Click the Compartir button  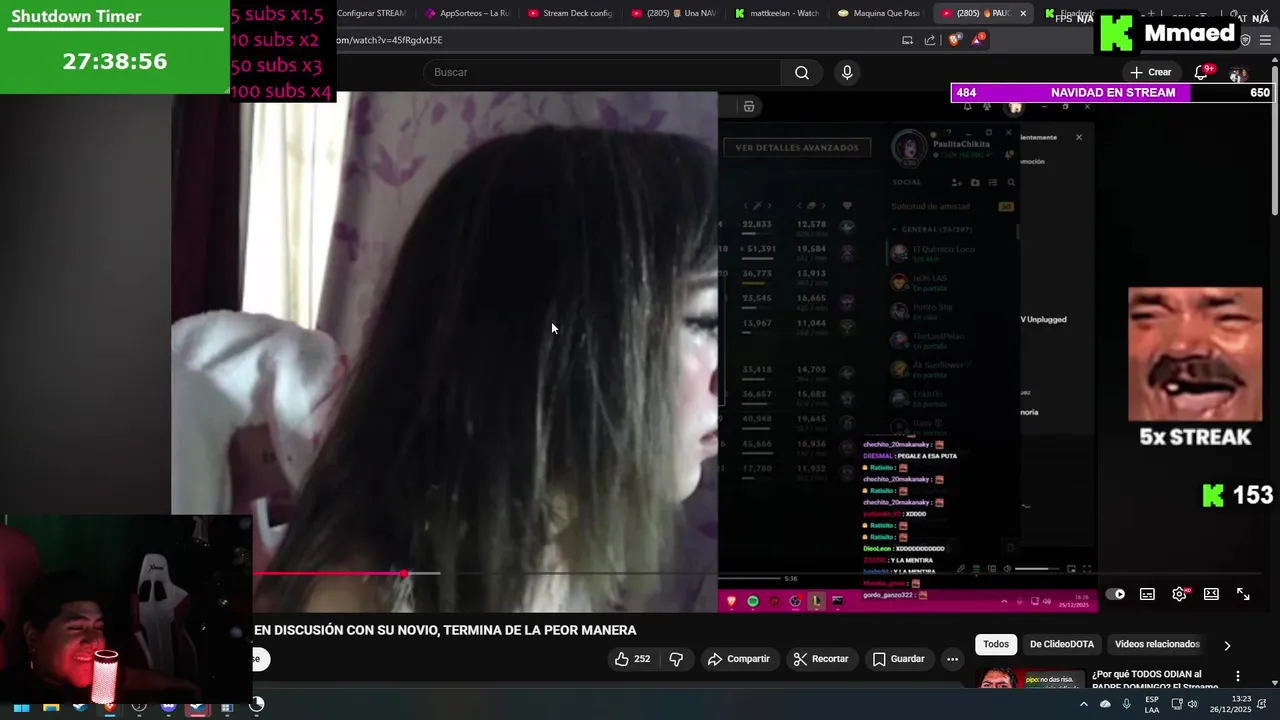click(x=739, y=659)
